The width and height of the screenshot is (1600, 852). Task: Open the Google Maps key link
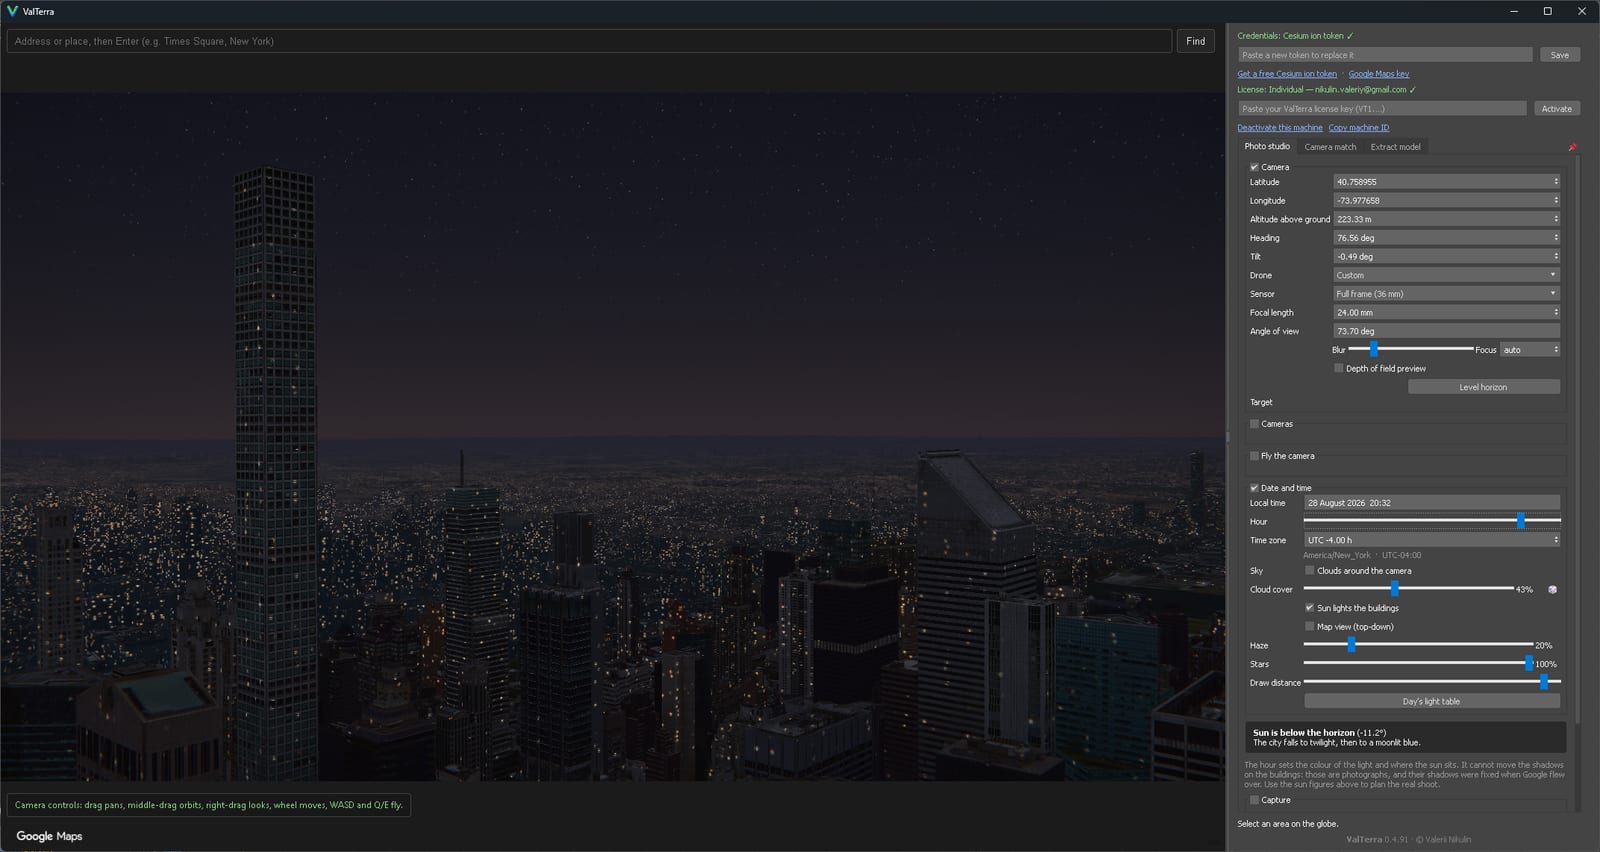[1378, 74]
